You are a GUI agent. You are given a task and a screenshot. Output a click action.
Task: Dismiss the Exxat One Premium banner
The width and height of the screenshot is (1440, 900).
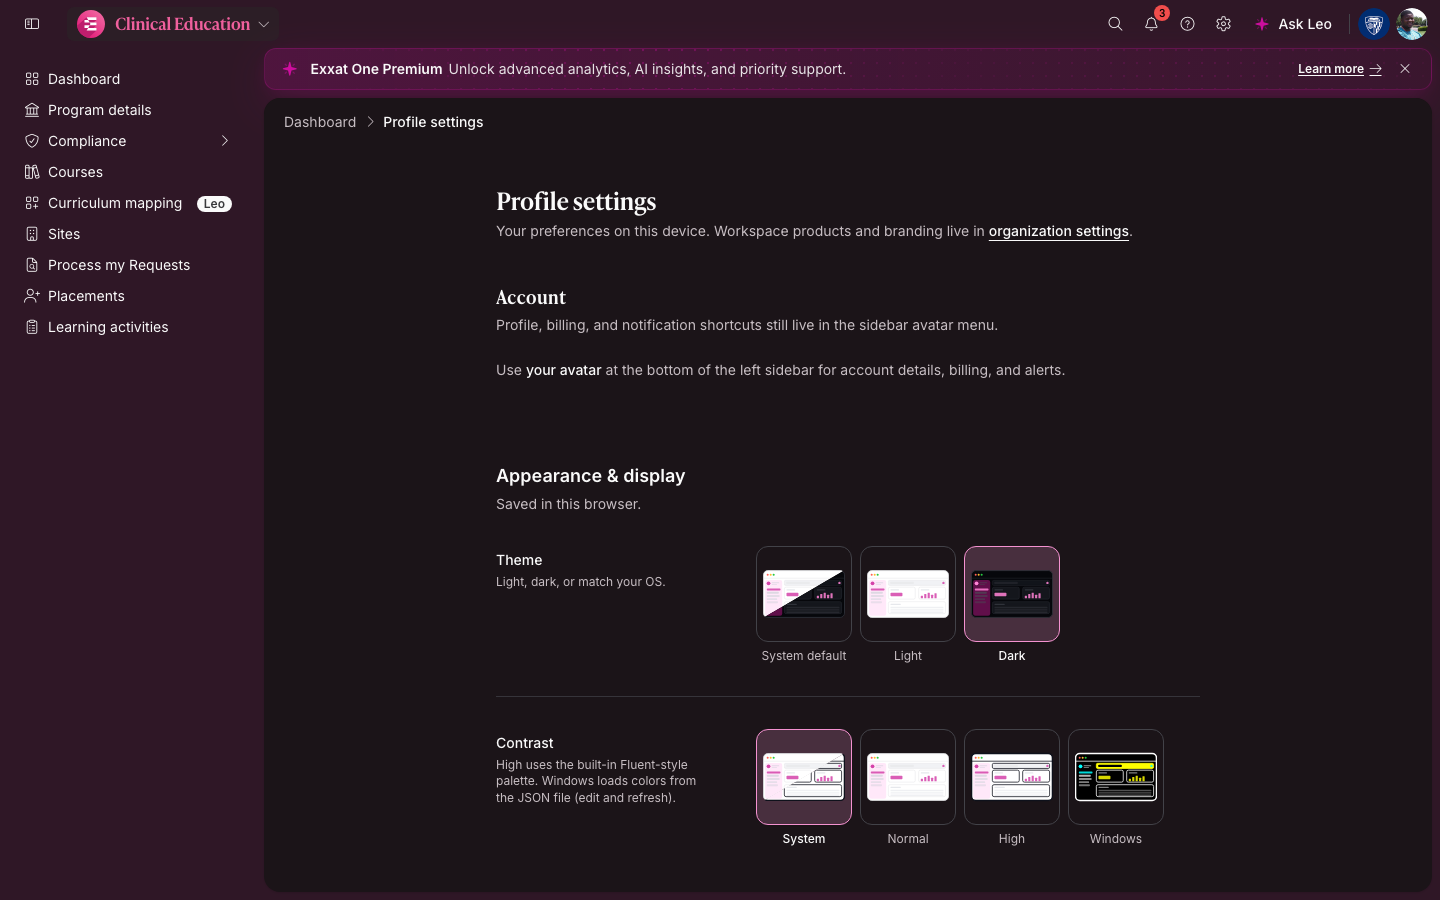click(x=1405, y=69)
